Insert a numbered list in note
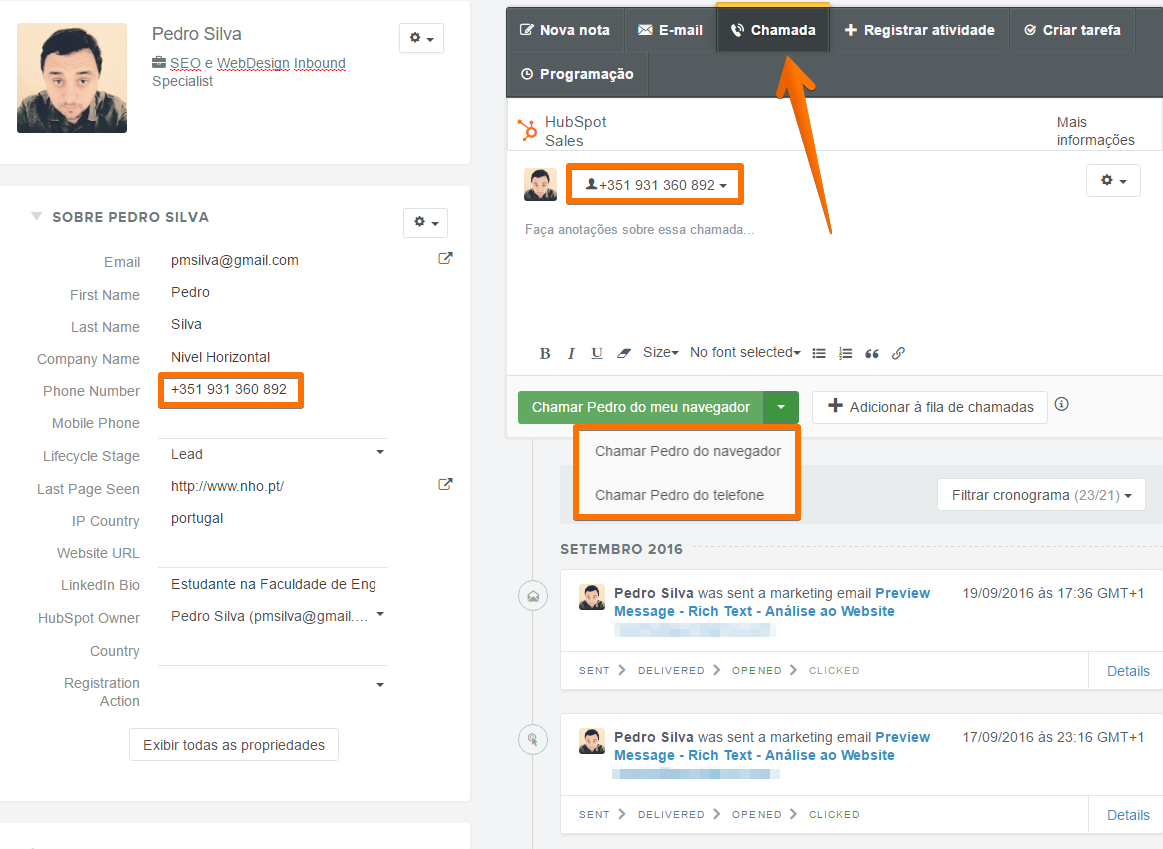The width and height of the screenshot is (1163, 849). (845, 353)
